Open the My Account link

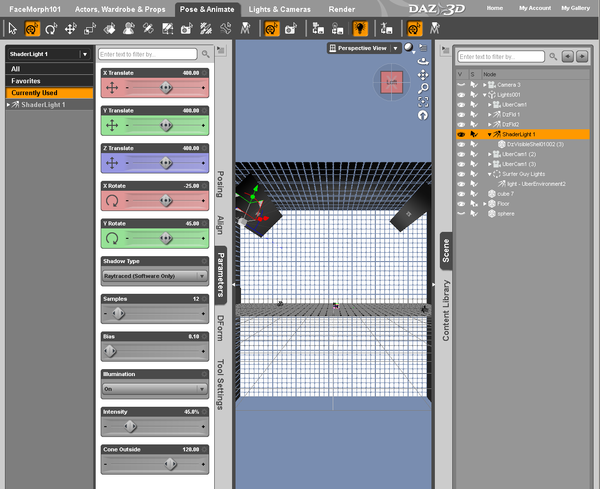(535, 8)
